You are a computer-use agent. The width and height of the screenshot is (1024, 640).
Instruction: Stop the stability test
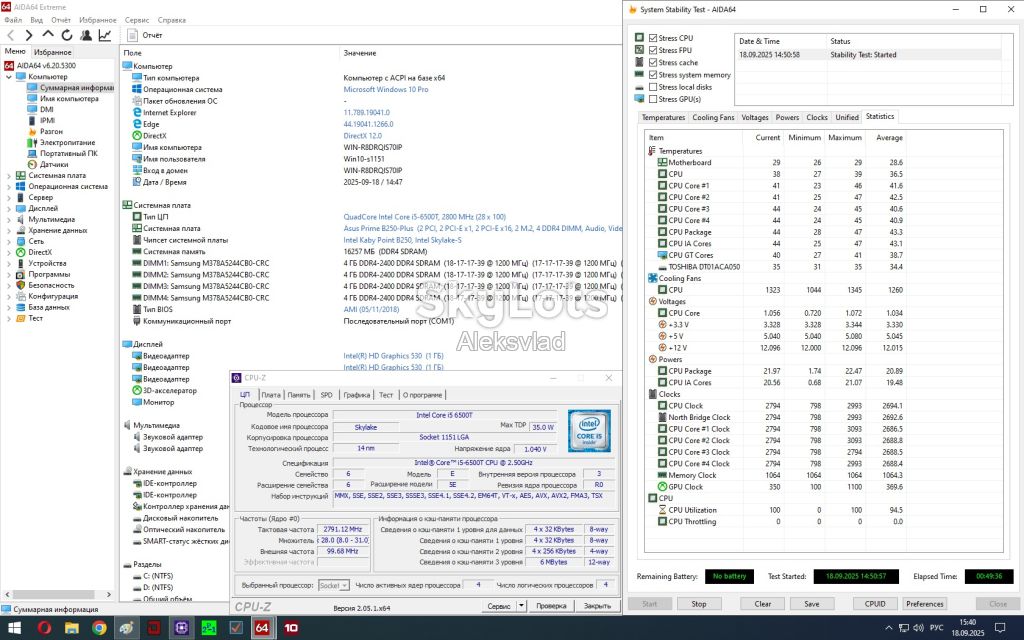(699, 604)
